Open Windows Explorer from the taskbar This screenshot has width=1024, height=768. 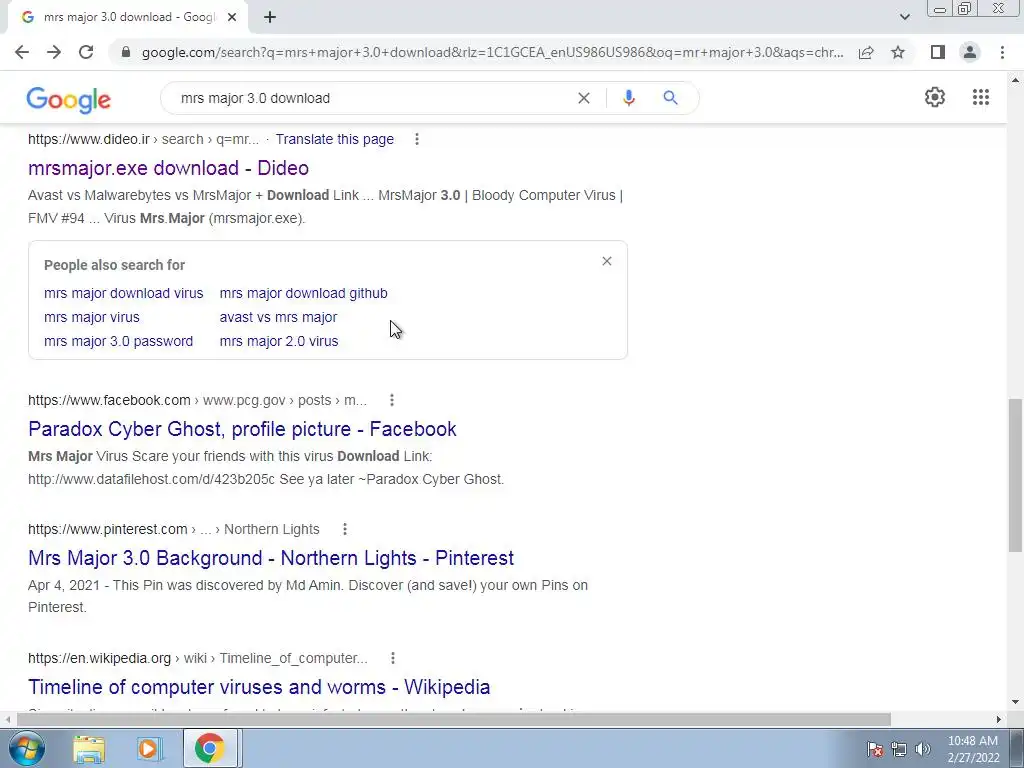89,749
